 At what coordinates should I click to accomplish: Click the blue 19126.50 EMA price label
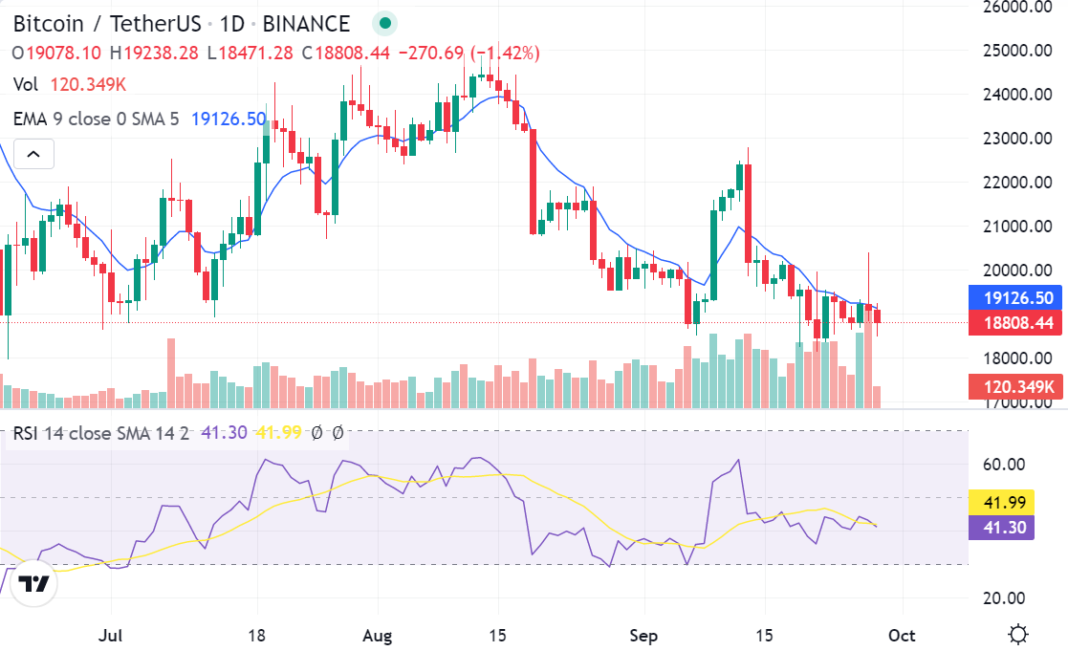coord(1014,298)
